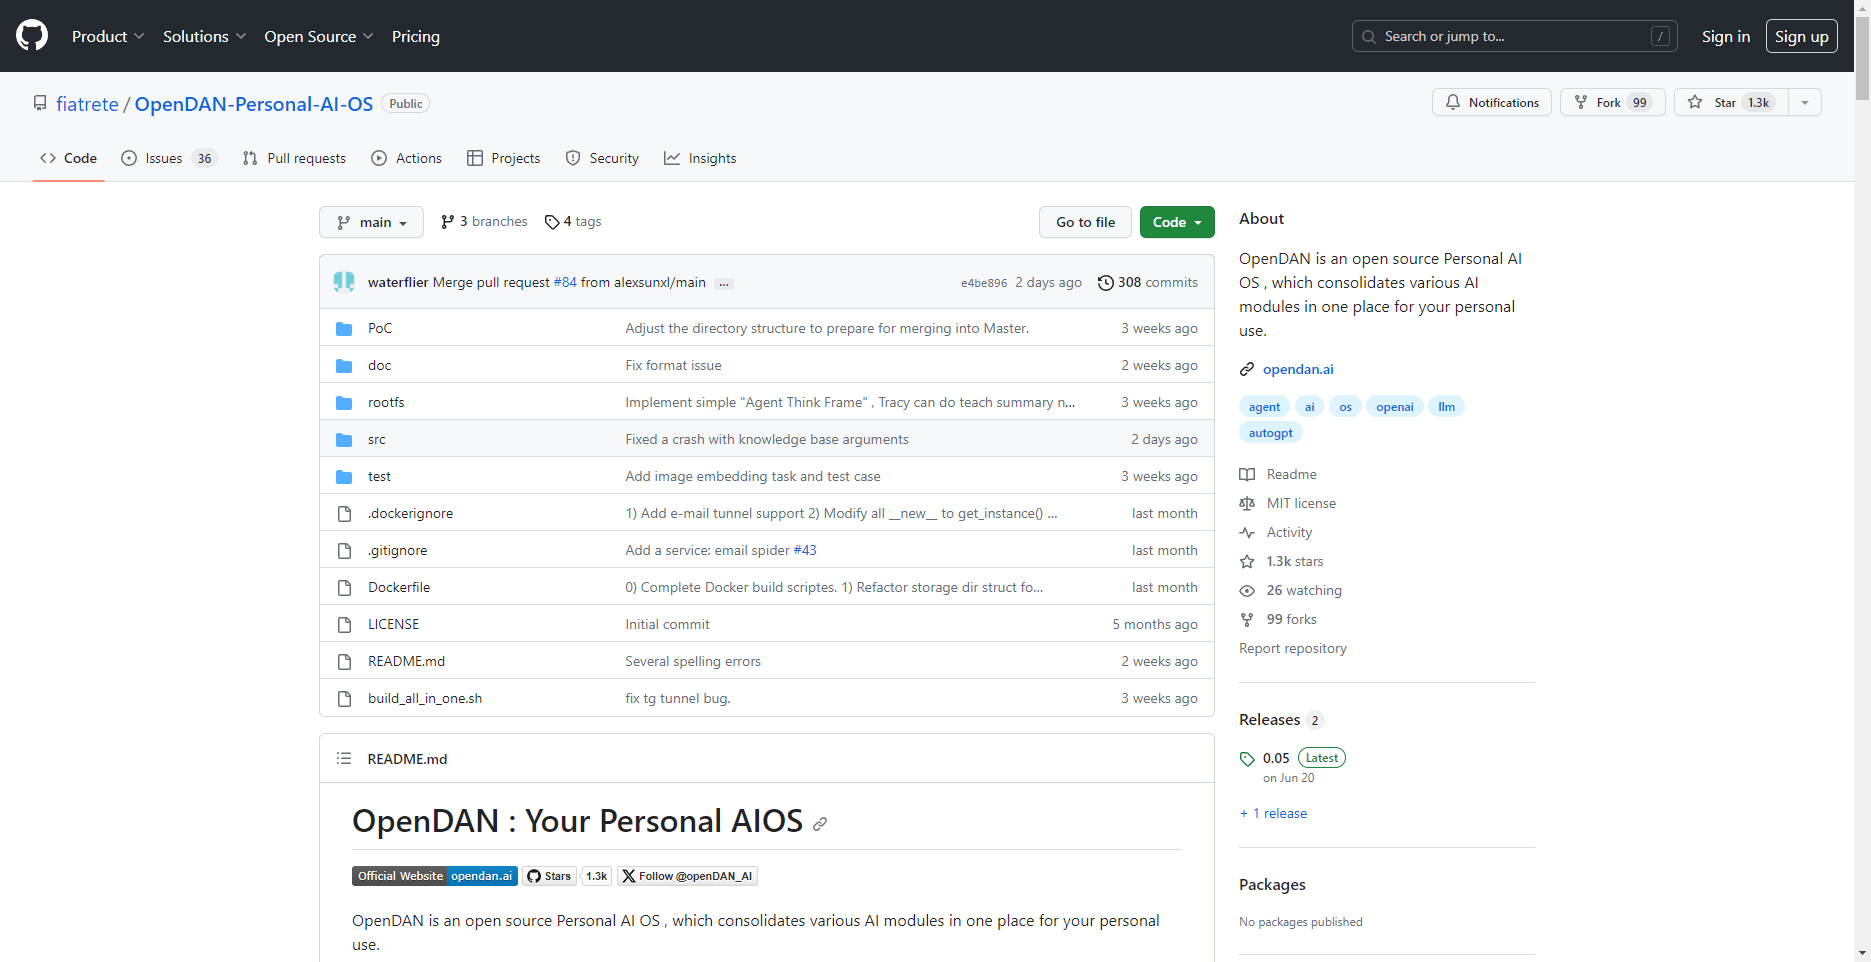This screenshot has width=1871, height=962.
Task: Open the star lists dropdown arrow
Action: (1805, 102)
